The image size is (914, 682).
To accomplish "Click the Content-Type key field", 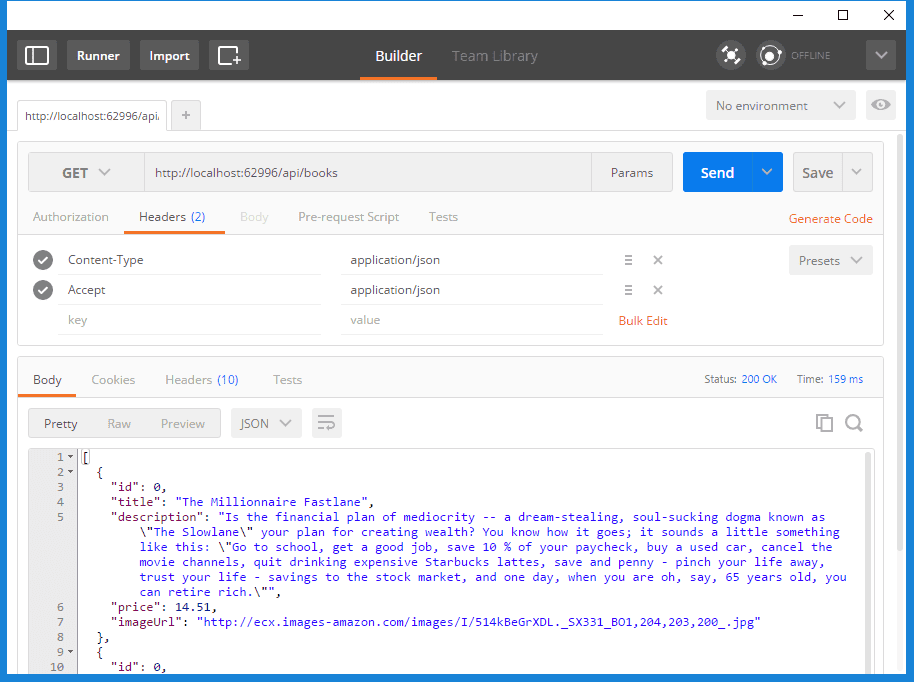I will pyautogui.click(x=189, y=260).
